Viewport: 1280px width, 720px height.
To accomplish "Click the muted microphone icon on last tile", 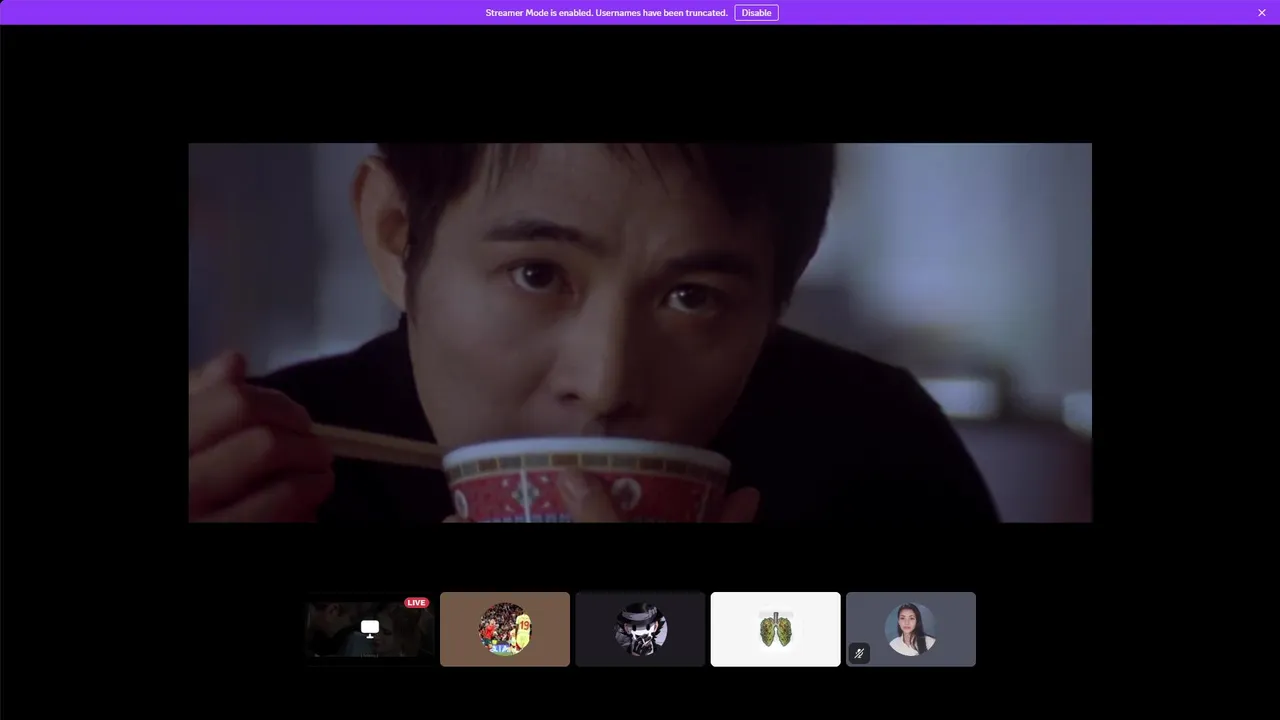I will pos(859,654).
